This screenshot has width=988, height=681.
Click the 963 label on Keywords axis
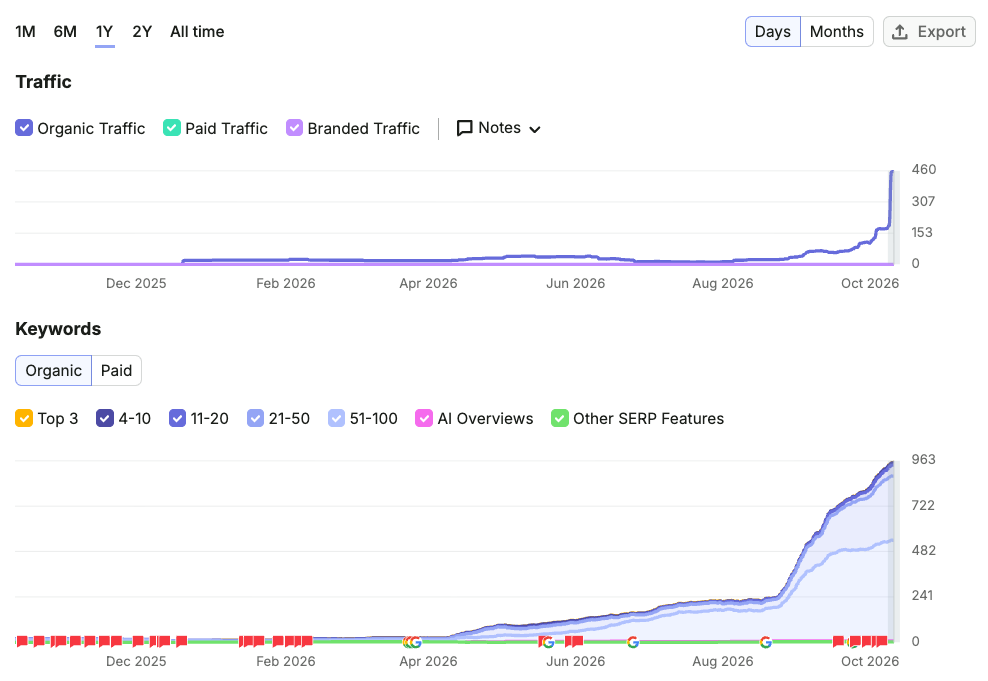[x=924, y=459]
